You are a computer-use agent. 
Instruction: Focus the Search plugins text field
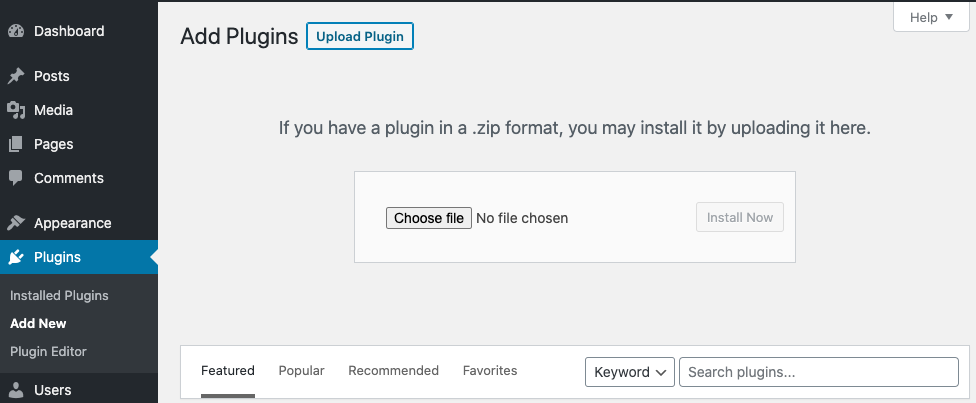tap(818, 372)
